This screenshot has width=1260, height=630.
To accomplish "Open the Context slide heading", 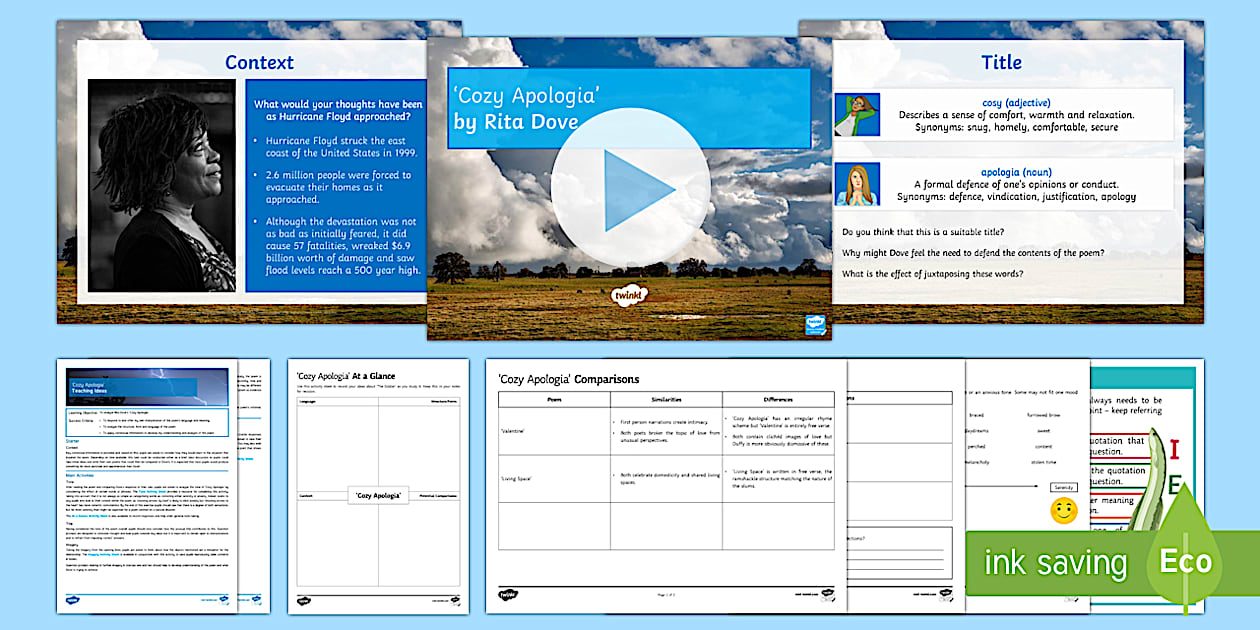I will click(x=259, y=62).
